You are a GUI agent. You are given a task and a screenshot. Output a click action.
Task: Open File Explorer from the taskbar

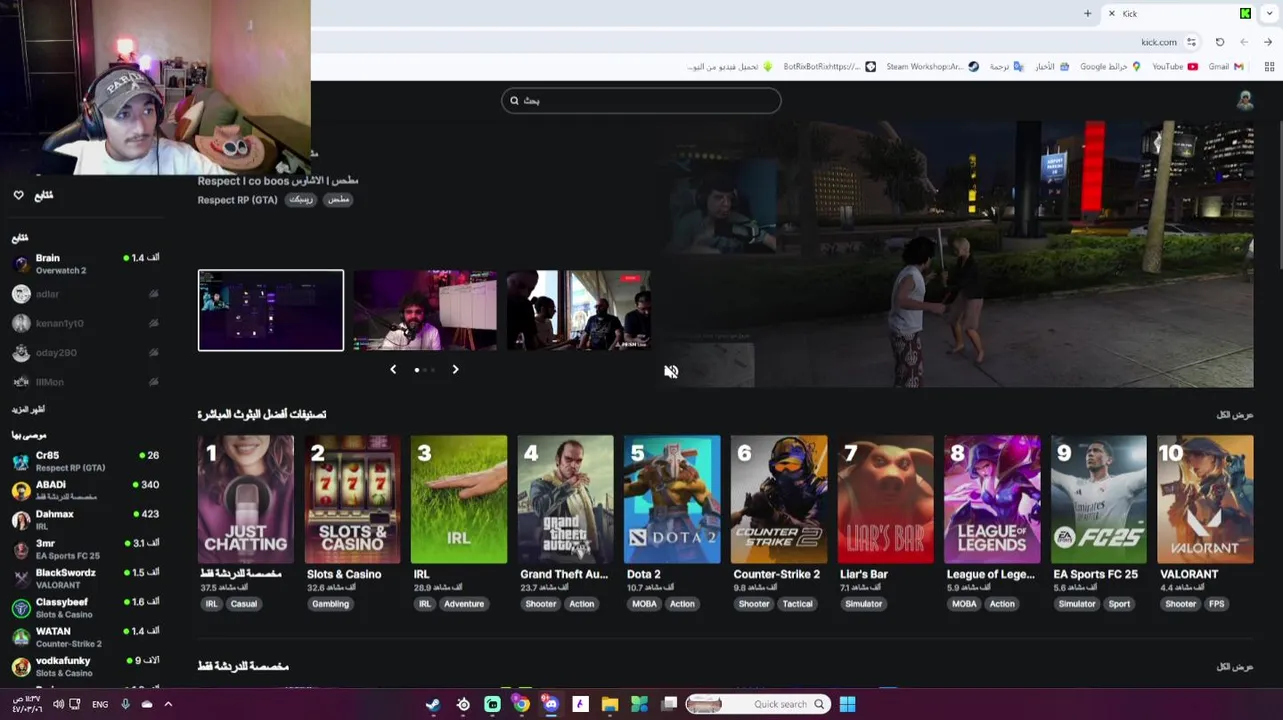coord(610,704)
